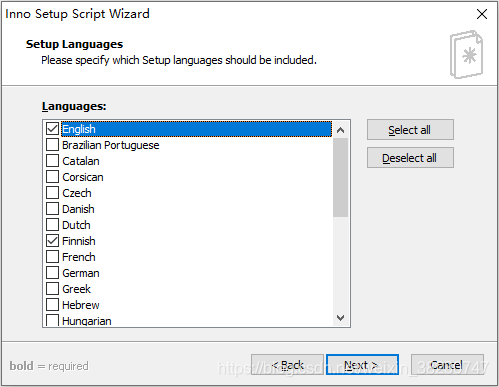
Task: Tick the Czech language checkbox
Action: tap(52, 193)
